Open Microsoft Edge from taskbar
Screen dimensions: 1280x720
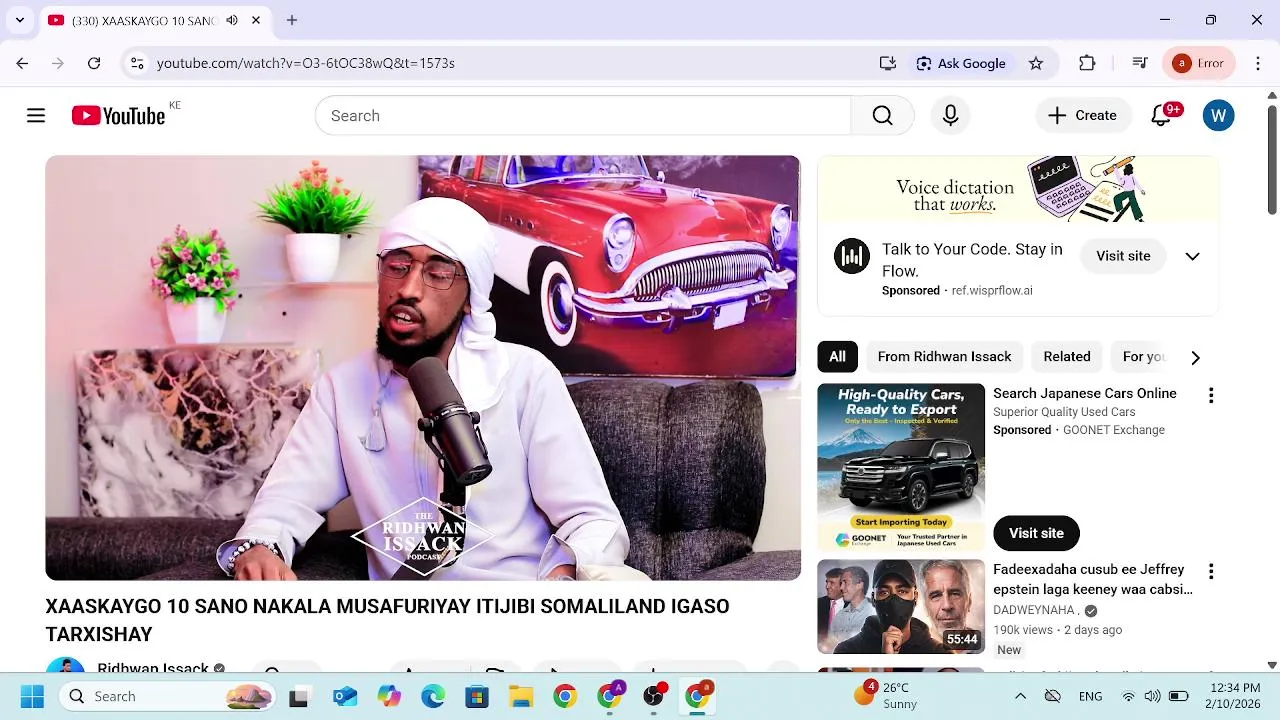coord(433,696)
